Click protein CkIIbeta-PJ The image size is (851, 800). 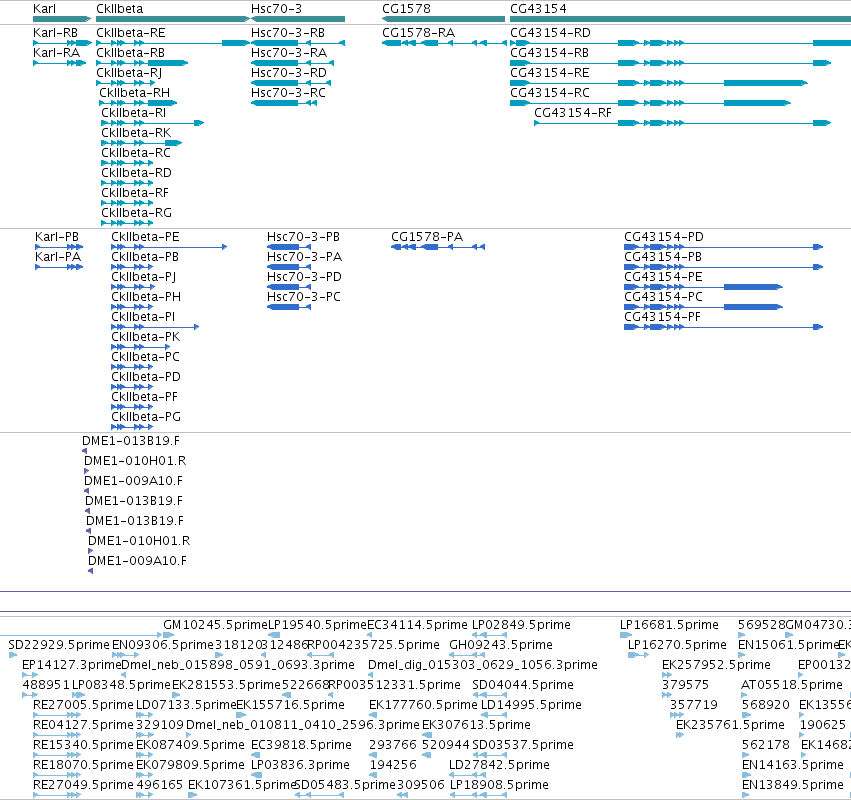click(x=132, y=287)
